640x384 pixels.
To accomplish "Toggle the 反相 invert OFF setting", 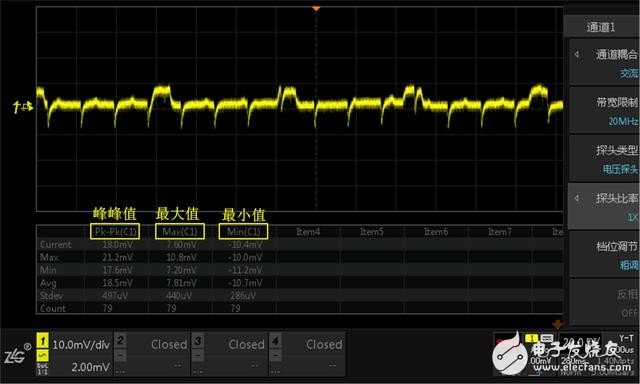I will coord(604,302).
